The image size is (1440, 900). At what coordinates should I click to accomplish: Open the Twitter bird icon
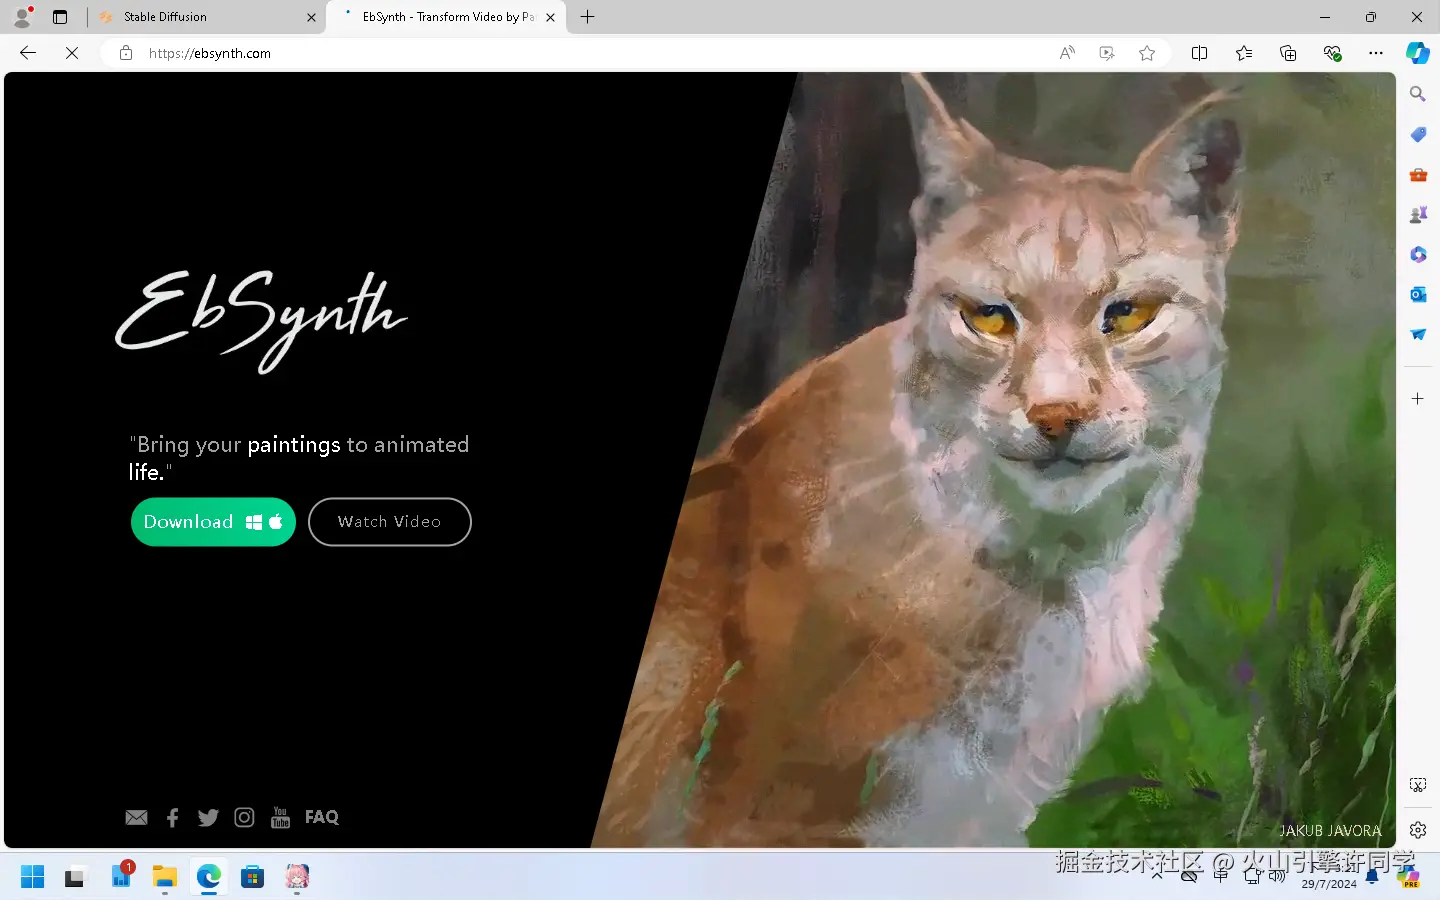coord(208,818)
